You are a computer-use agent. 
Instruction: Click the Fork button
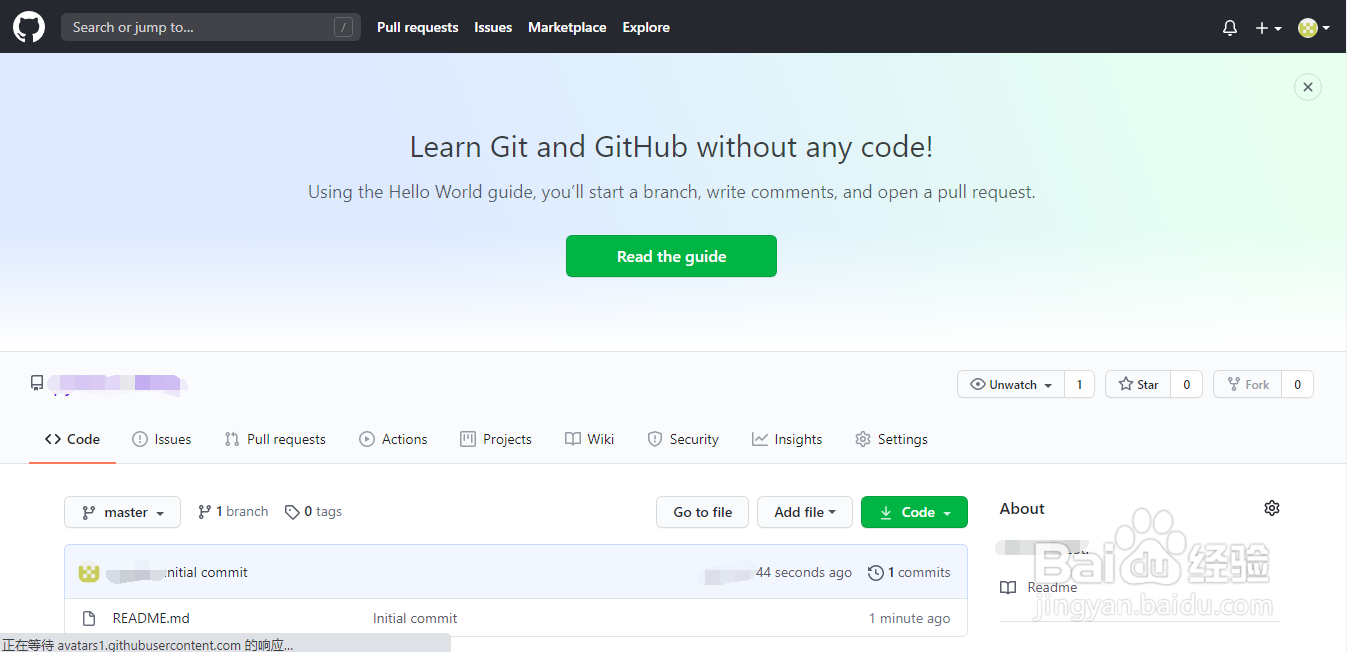[1248, 384]
